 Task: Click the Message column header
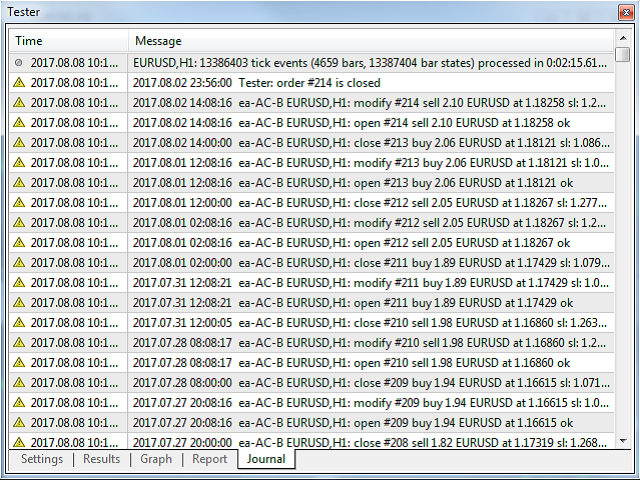[x=371, y=41]
